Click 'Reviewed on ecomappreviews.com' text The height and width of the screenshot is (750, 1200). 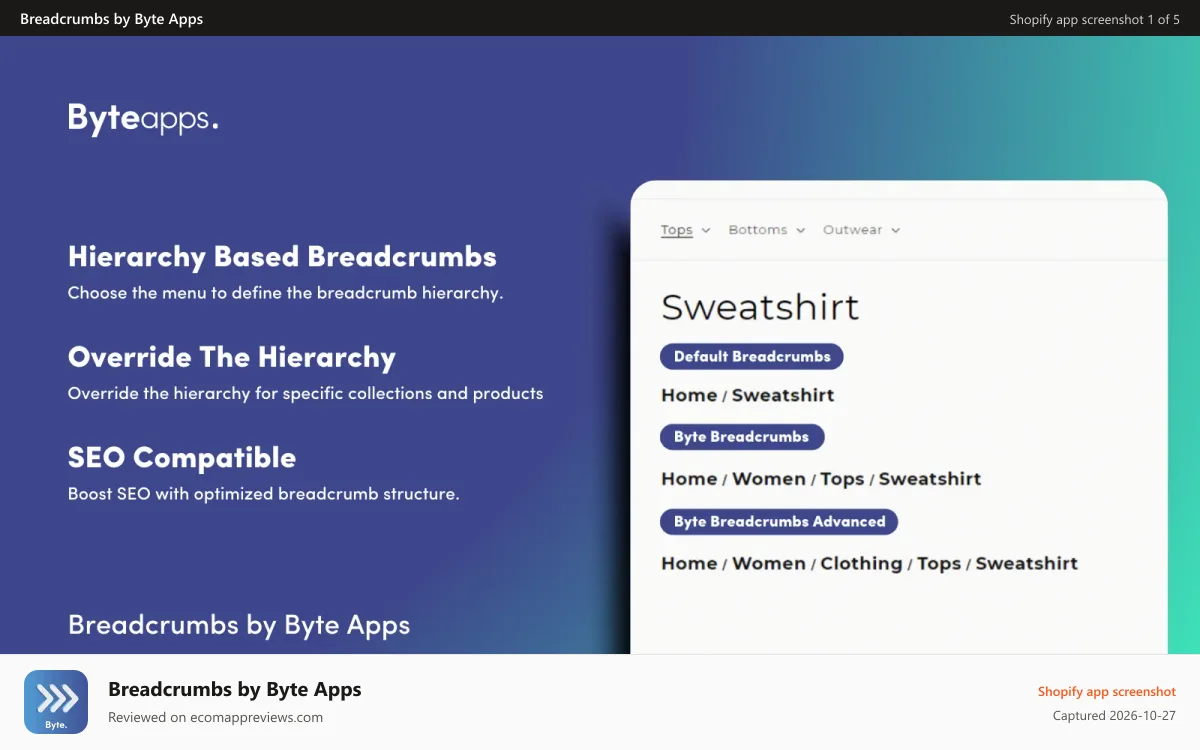click(x=215, y=717)
